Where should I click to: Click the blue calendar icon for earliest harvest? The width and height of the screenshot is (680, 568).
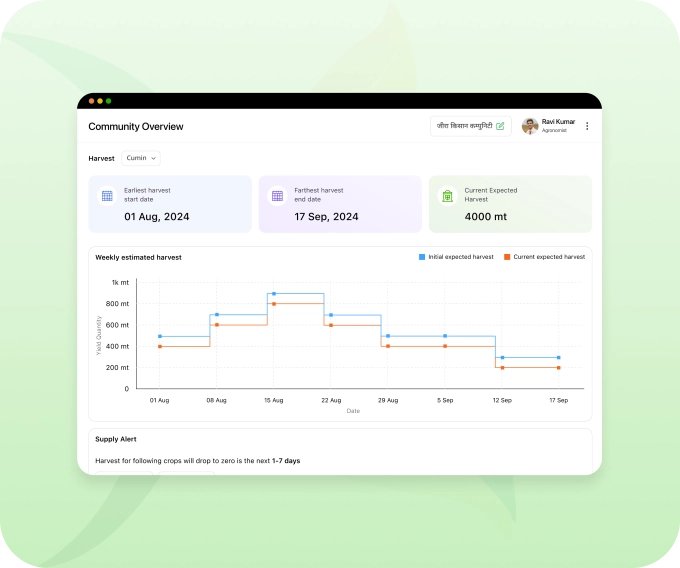click(x=107, y=196)
